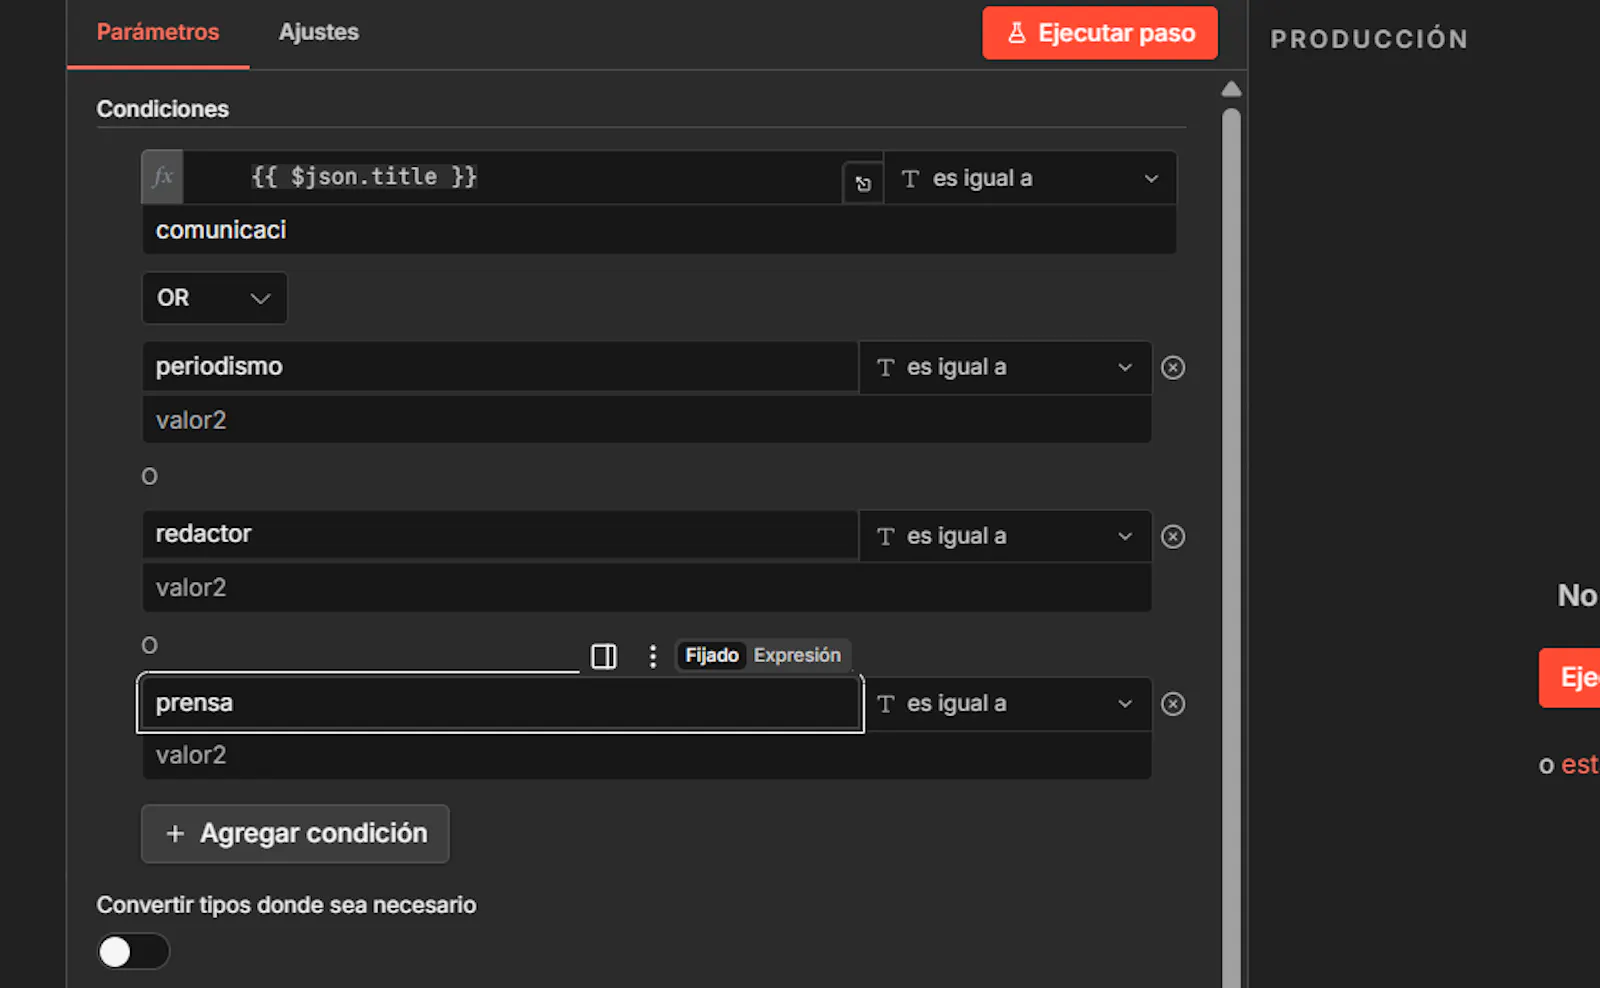Click the refresh icon next to $json.title
Image resolution: width=1600 pixels, height=988 pixels.
tap(863, 183)
